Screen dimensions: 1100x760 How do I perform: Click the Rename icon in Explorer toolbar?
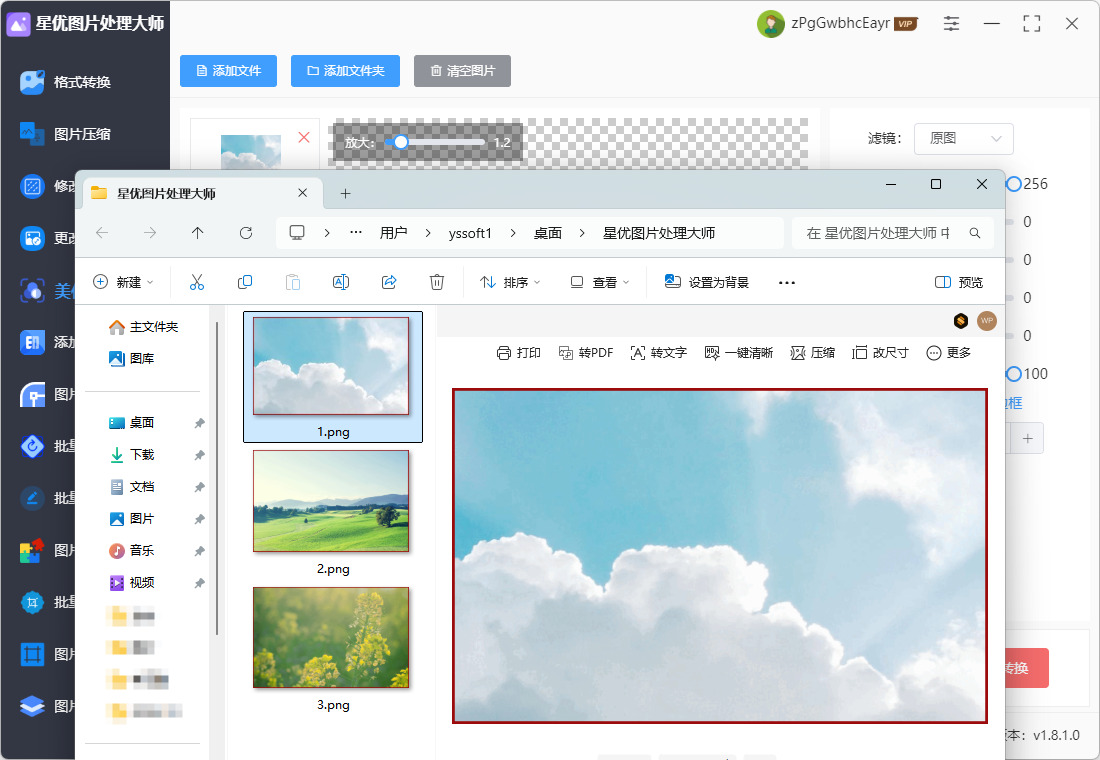[340, 282]
